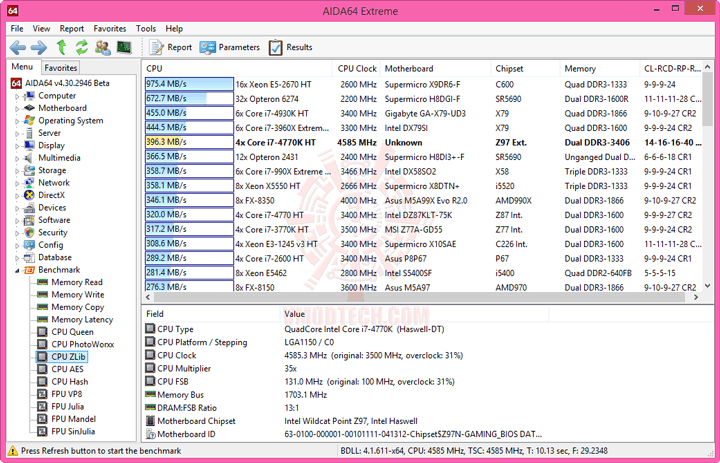The height and width of the screenshot is (463, 720).
Task: Open the users icon in toolbar
Action: point(103,47)
